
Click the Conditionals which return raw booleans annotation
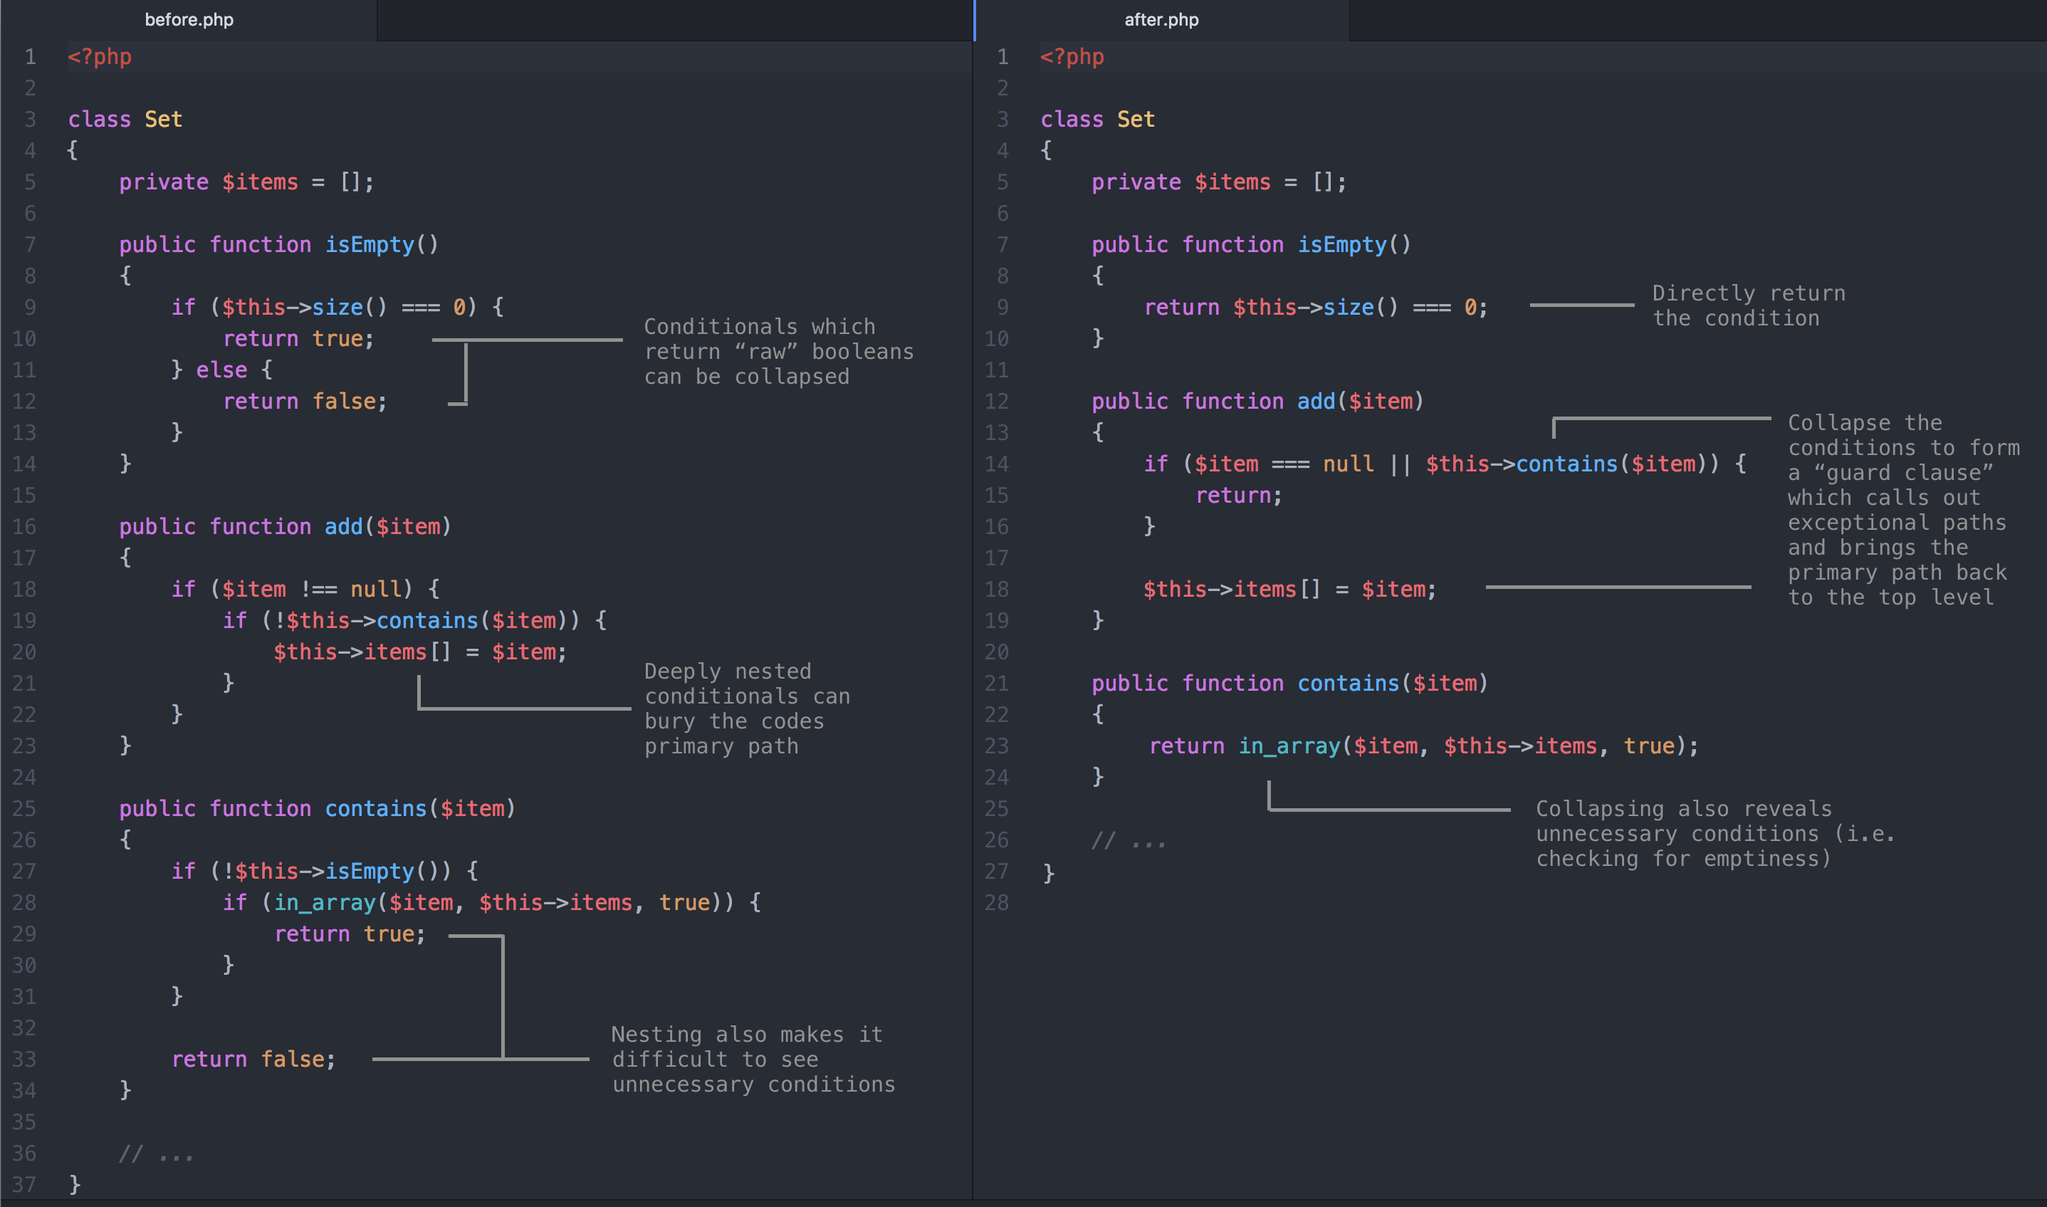point(778,351)
